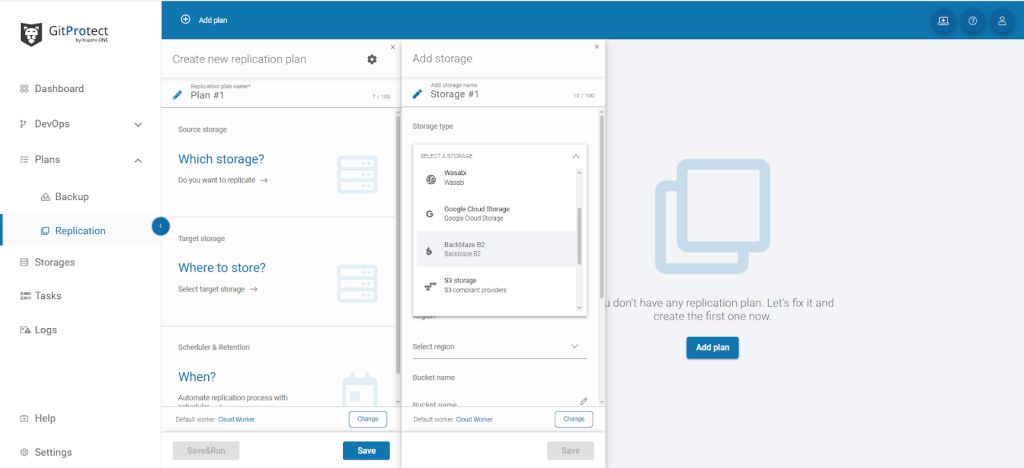This screenshot has width=1024, height=468.
Task: Open the user account icon in header
Action: [1001, 20]
